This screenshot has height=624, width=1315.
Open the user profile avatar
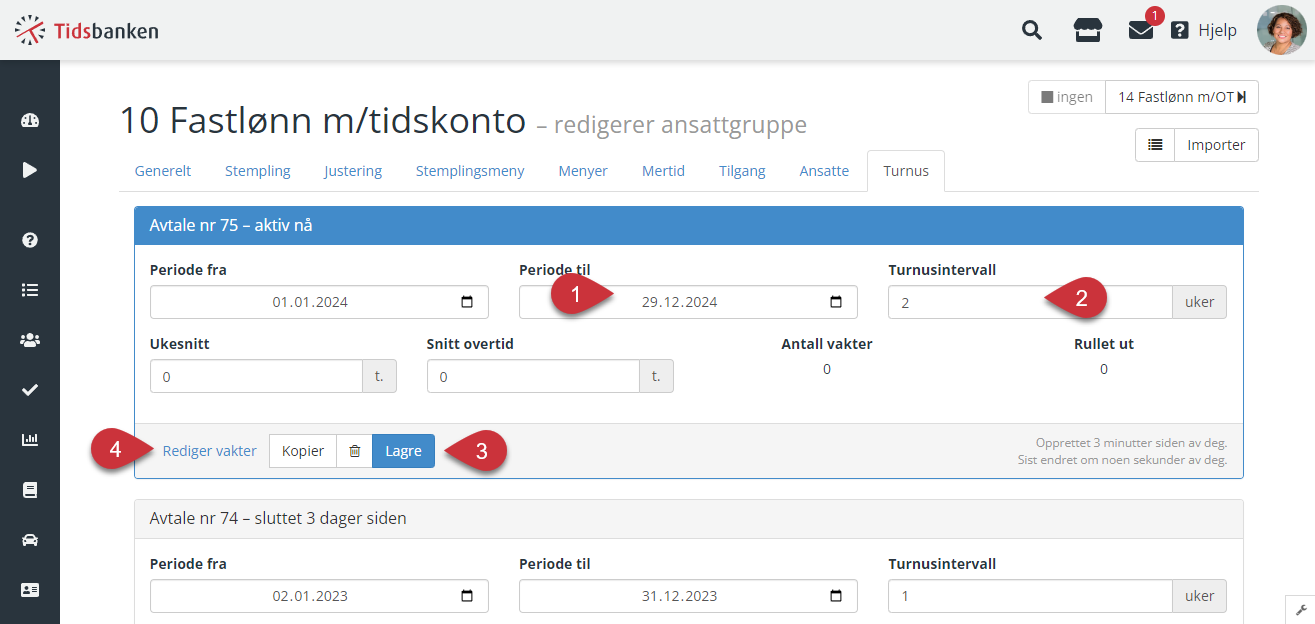tap(1281, 30)
